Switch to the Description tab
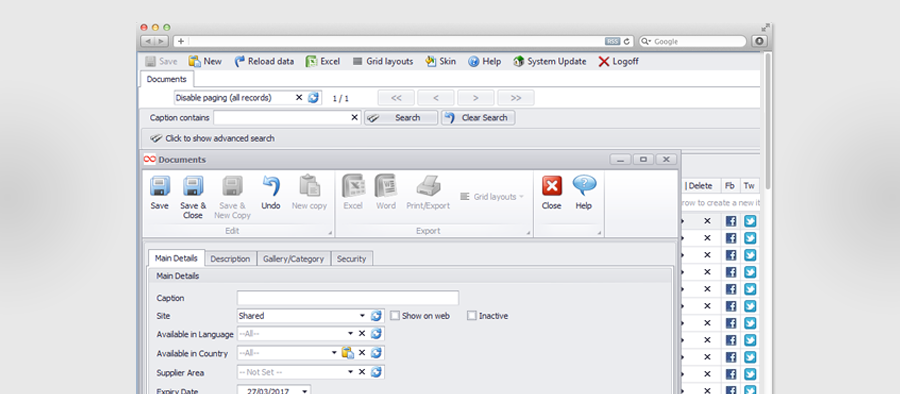Screen dimensions: 900x394 pos(230,259)
